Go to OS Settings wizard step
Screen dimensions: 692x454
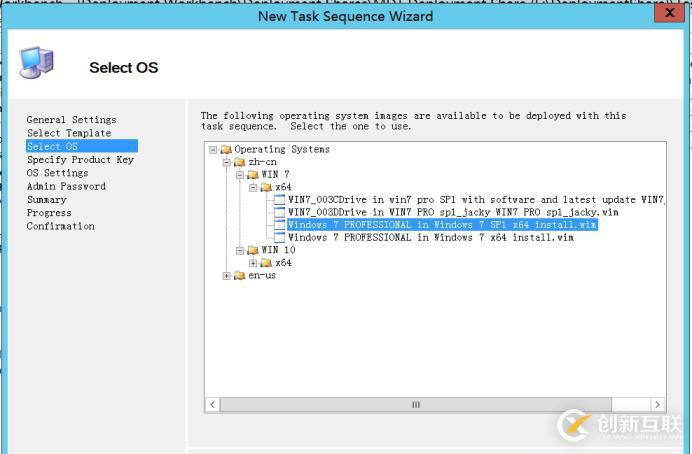pyautogui.click(x=57, y=173)
